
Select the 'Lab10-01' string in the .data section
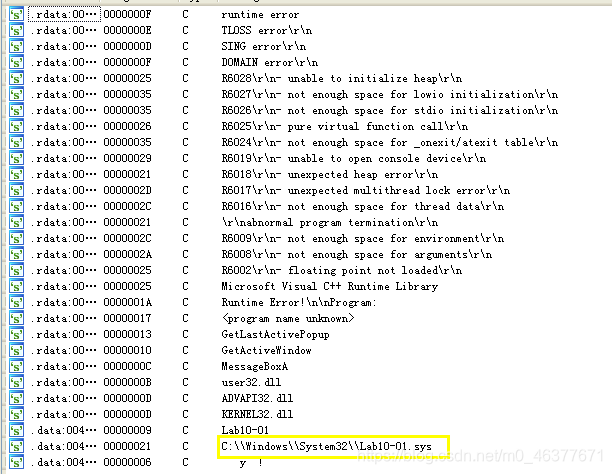(x=245, y=431)
